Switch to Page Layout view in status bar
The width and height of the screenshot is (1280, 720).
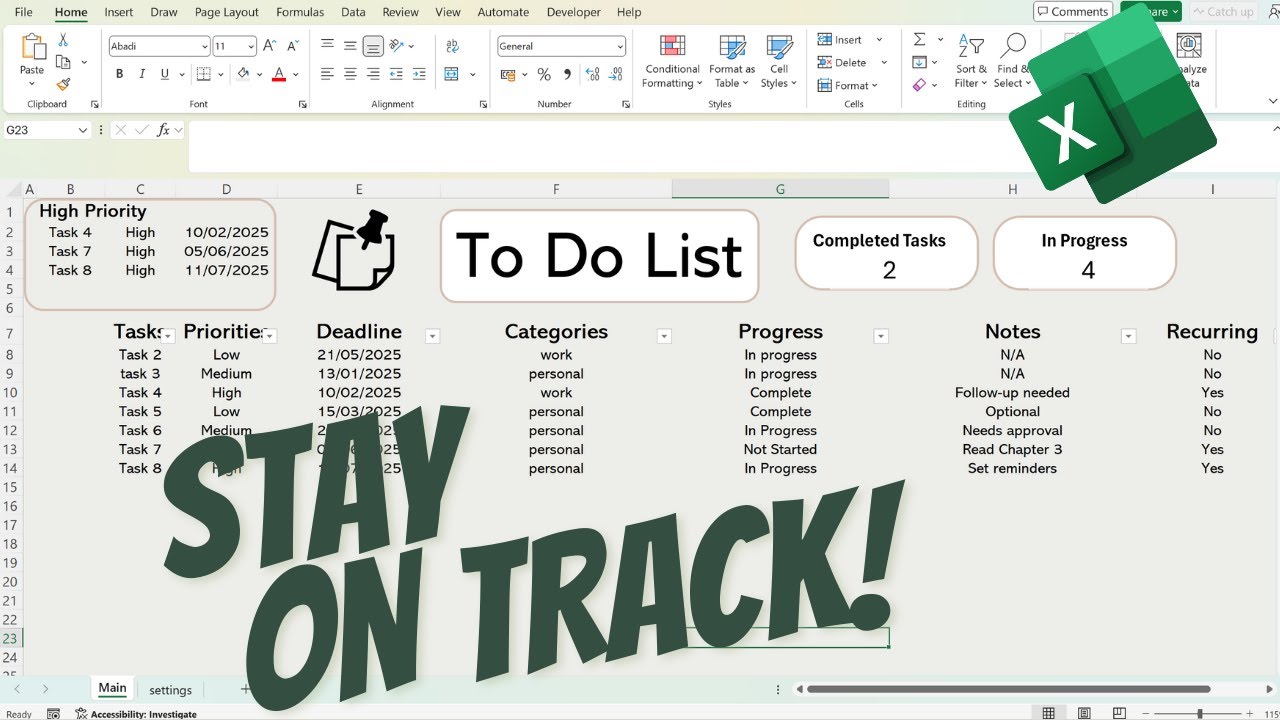[1084, 713]
